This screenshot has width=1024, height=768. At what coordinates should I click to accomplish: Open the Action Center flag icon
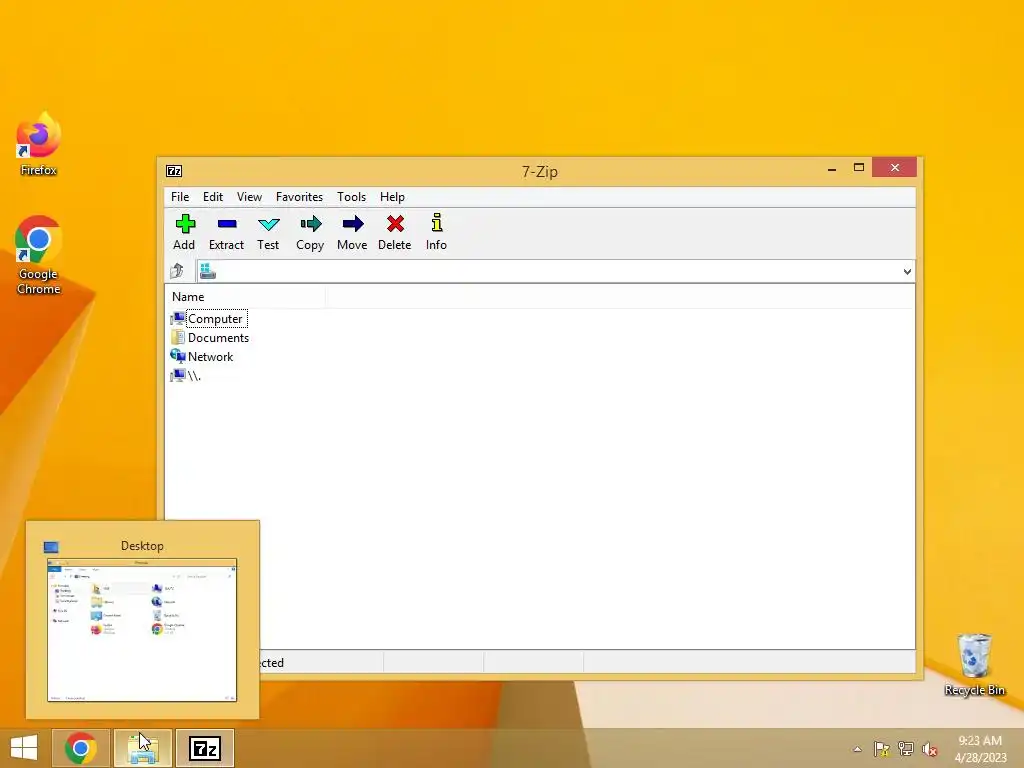point(882,749)
